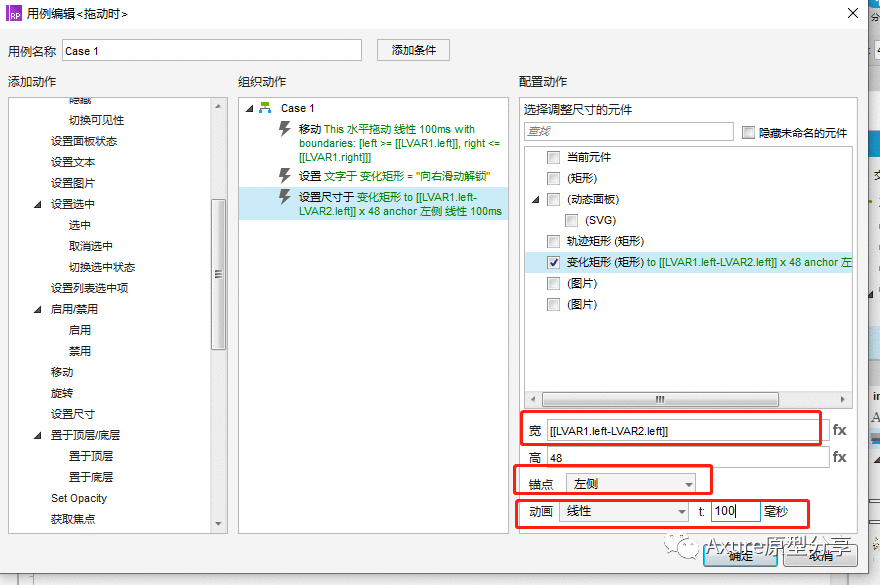Collapse the 设置选中 action group

pos(38,204)
